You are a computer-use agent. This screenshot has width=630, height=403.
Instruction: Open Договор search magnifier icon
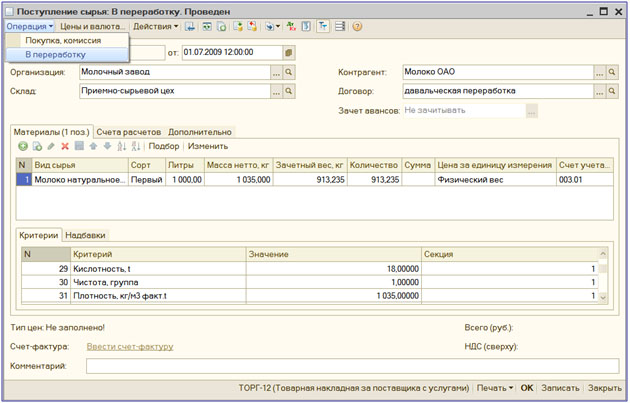[612, 91]
